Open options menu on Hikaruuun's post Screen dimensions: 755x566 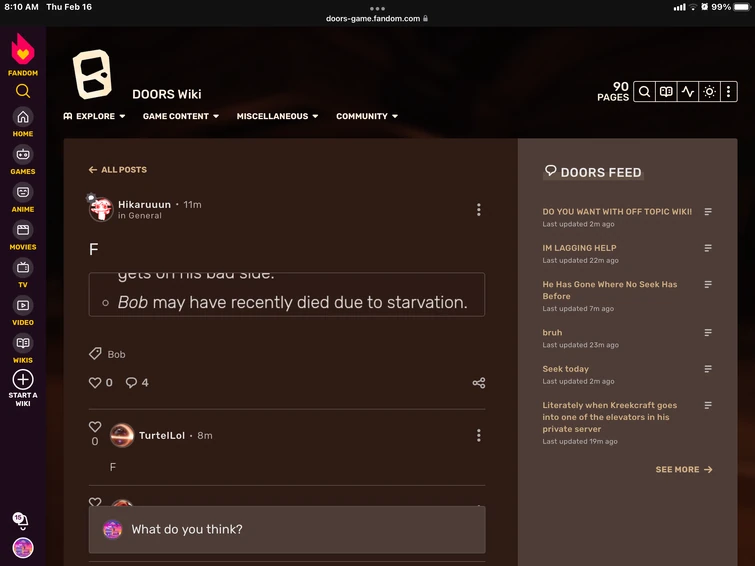pyautogui.click(x=479, y=210)
